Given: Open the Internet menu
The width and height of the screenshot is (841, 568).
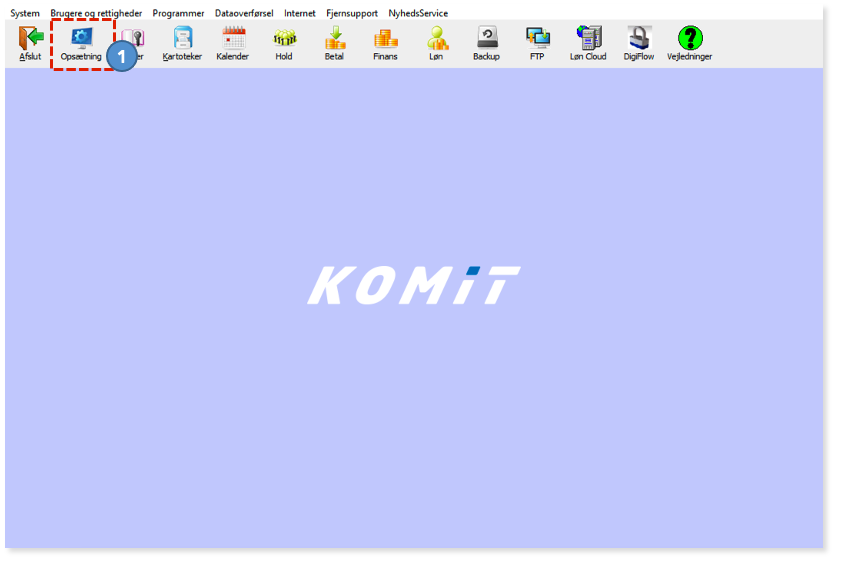Looking at the screenshot, I should pyautogui.click(x=300, y=13).
